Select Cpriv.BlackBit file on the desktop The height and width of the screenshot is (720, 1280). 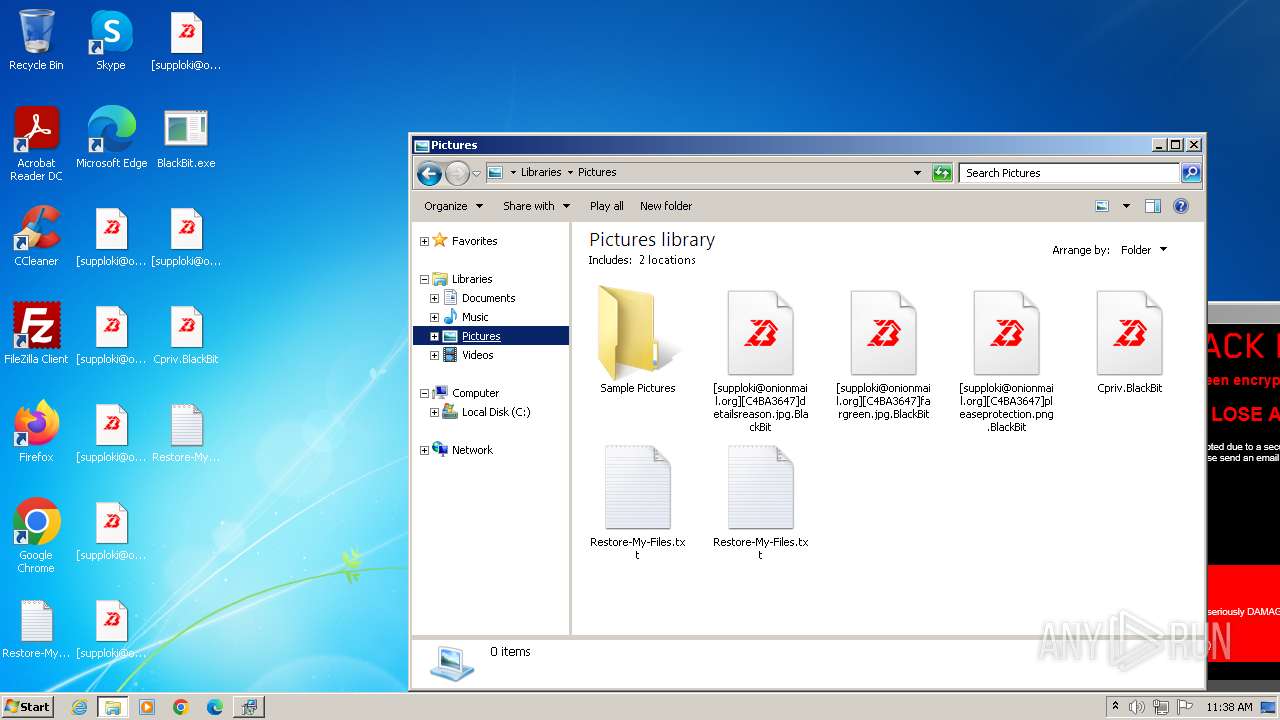point(186,334)
